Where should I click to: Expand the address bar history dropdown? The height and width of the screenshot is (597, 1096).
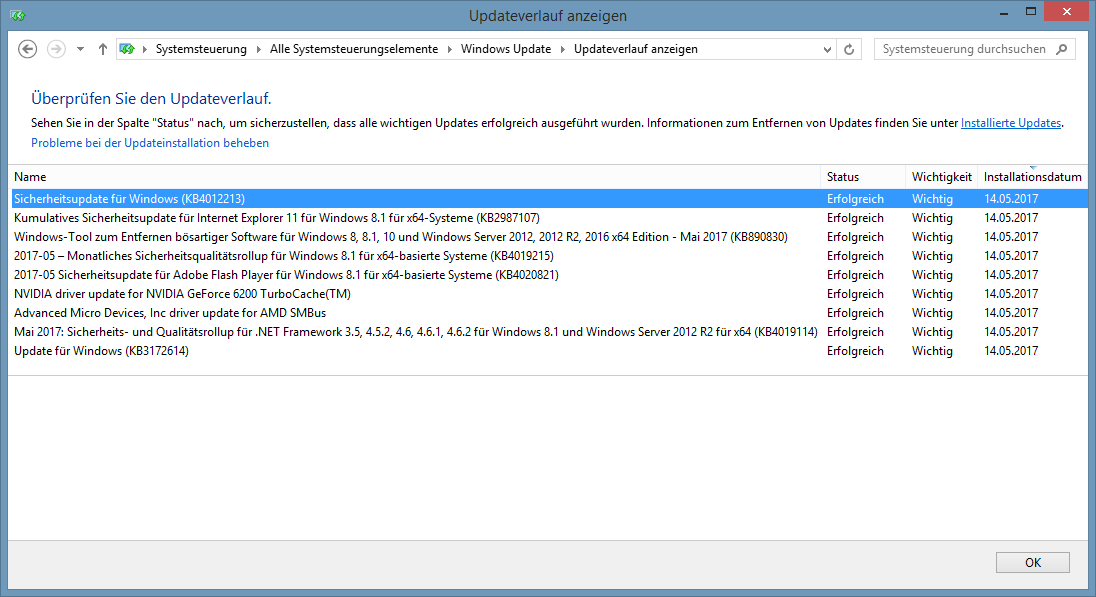[x=827, y=49]
